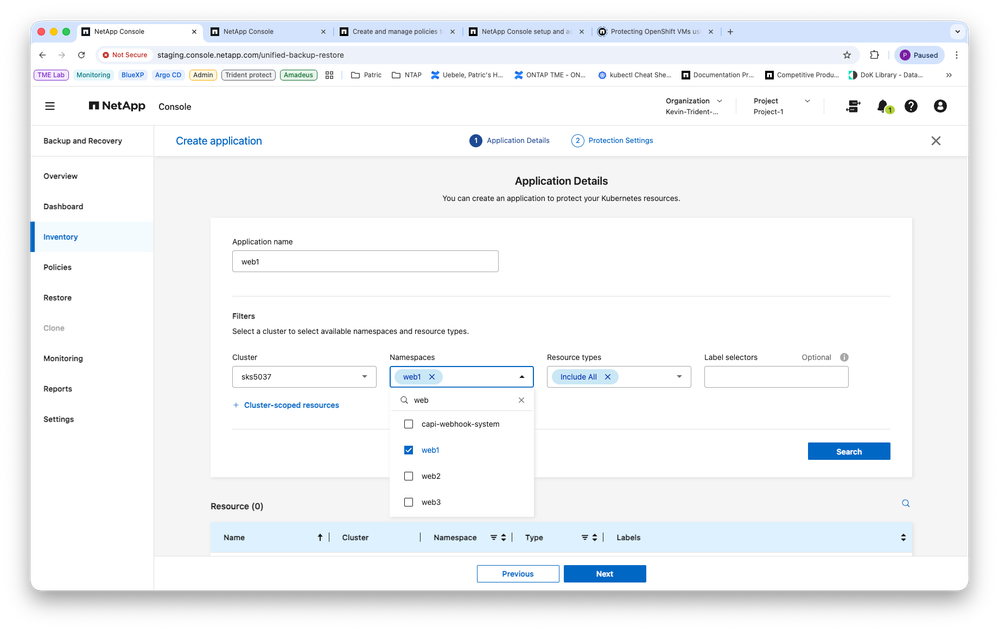Reload the page in browser
The width and height of the screenshot is (999, 631).
82,55
